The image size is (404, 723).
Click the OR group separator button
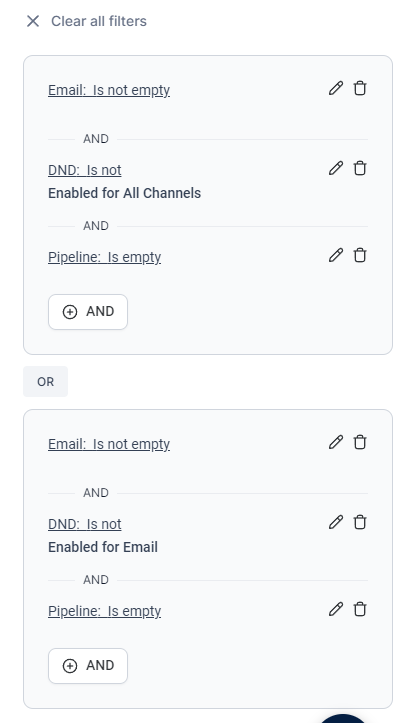coord(46,382)
